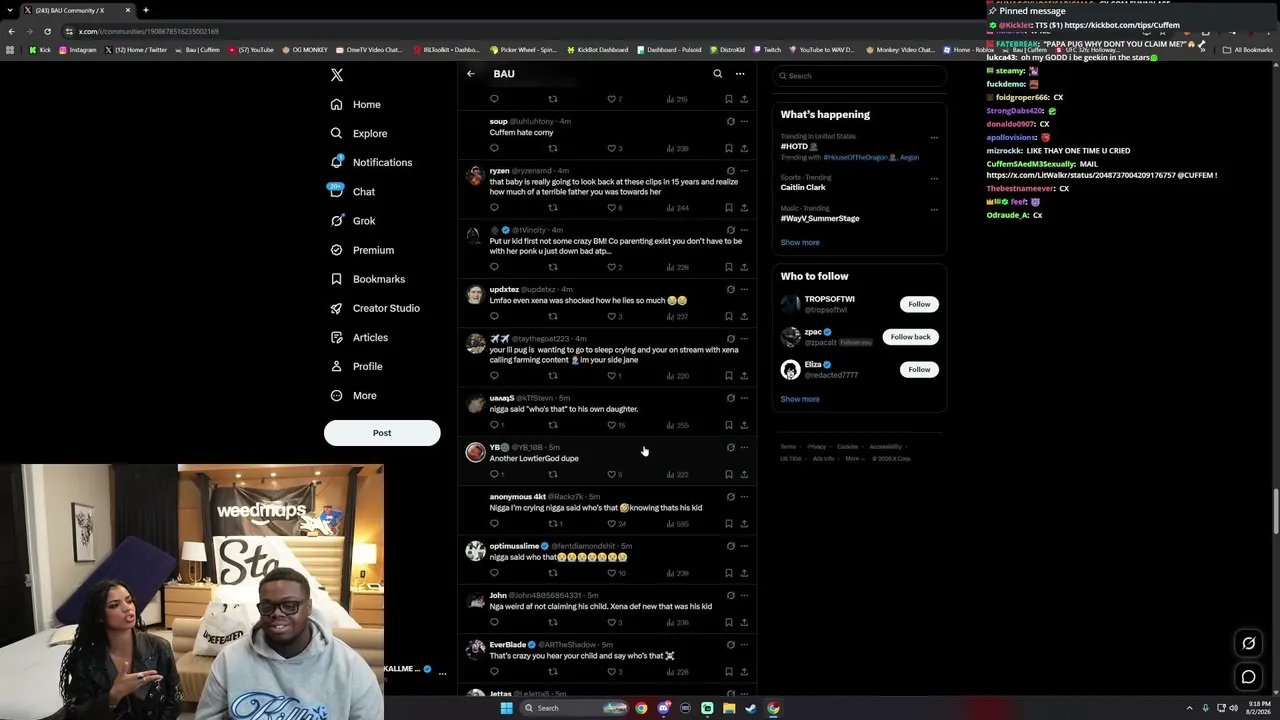This screenshot has height=720, width=1280.
Task: Reply to ryzen's post about the baby
Action: (494, 208)
